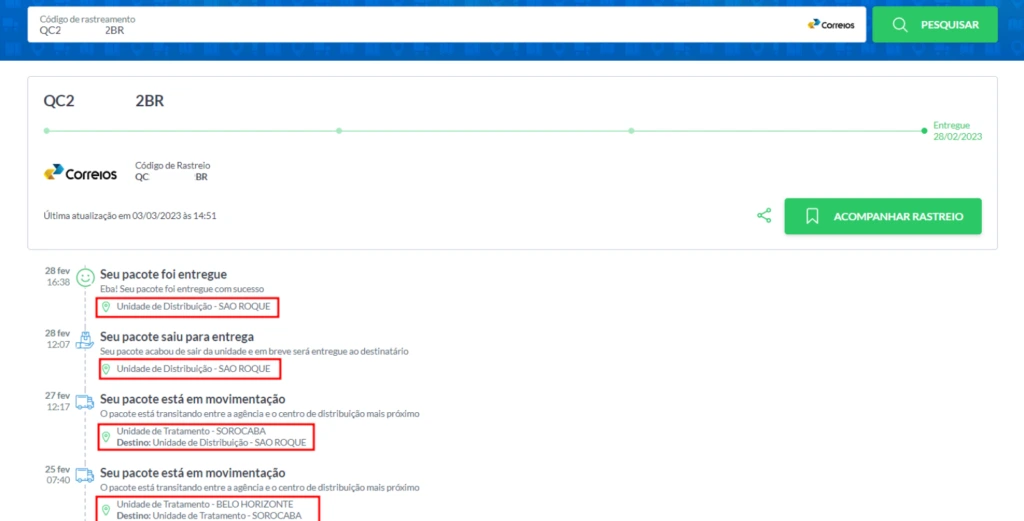Click the bookmark icon on ACOMPANHAR RASTREIO
The height and width of the screenshot is (521, 1024).
(812, 216)
